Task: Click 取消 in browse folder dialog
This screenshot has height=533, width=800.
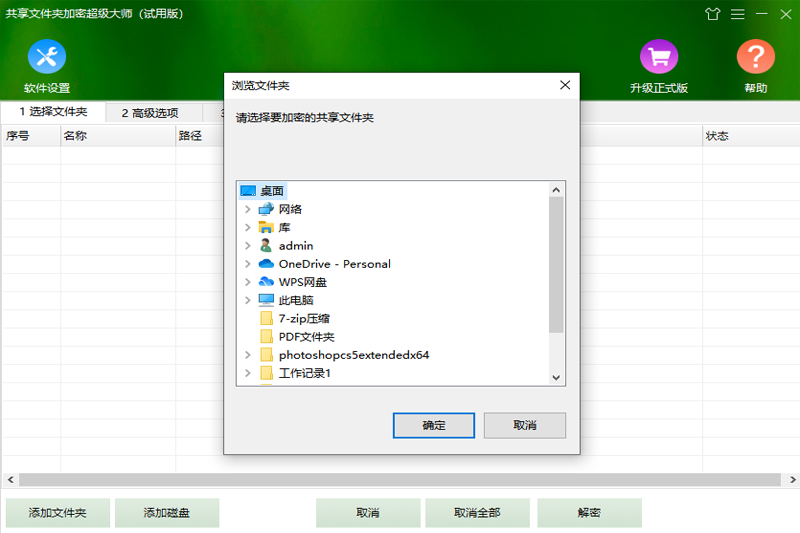Action: pyautogui.click(x=524, y=425)
